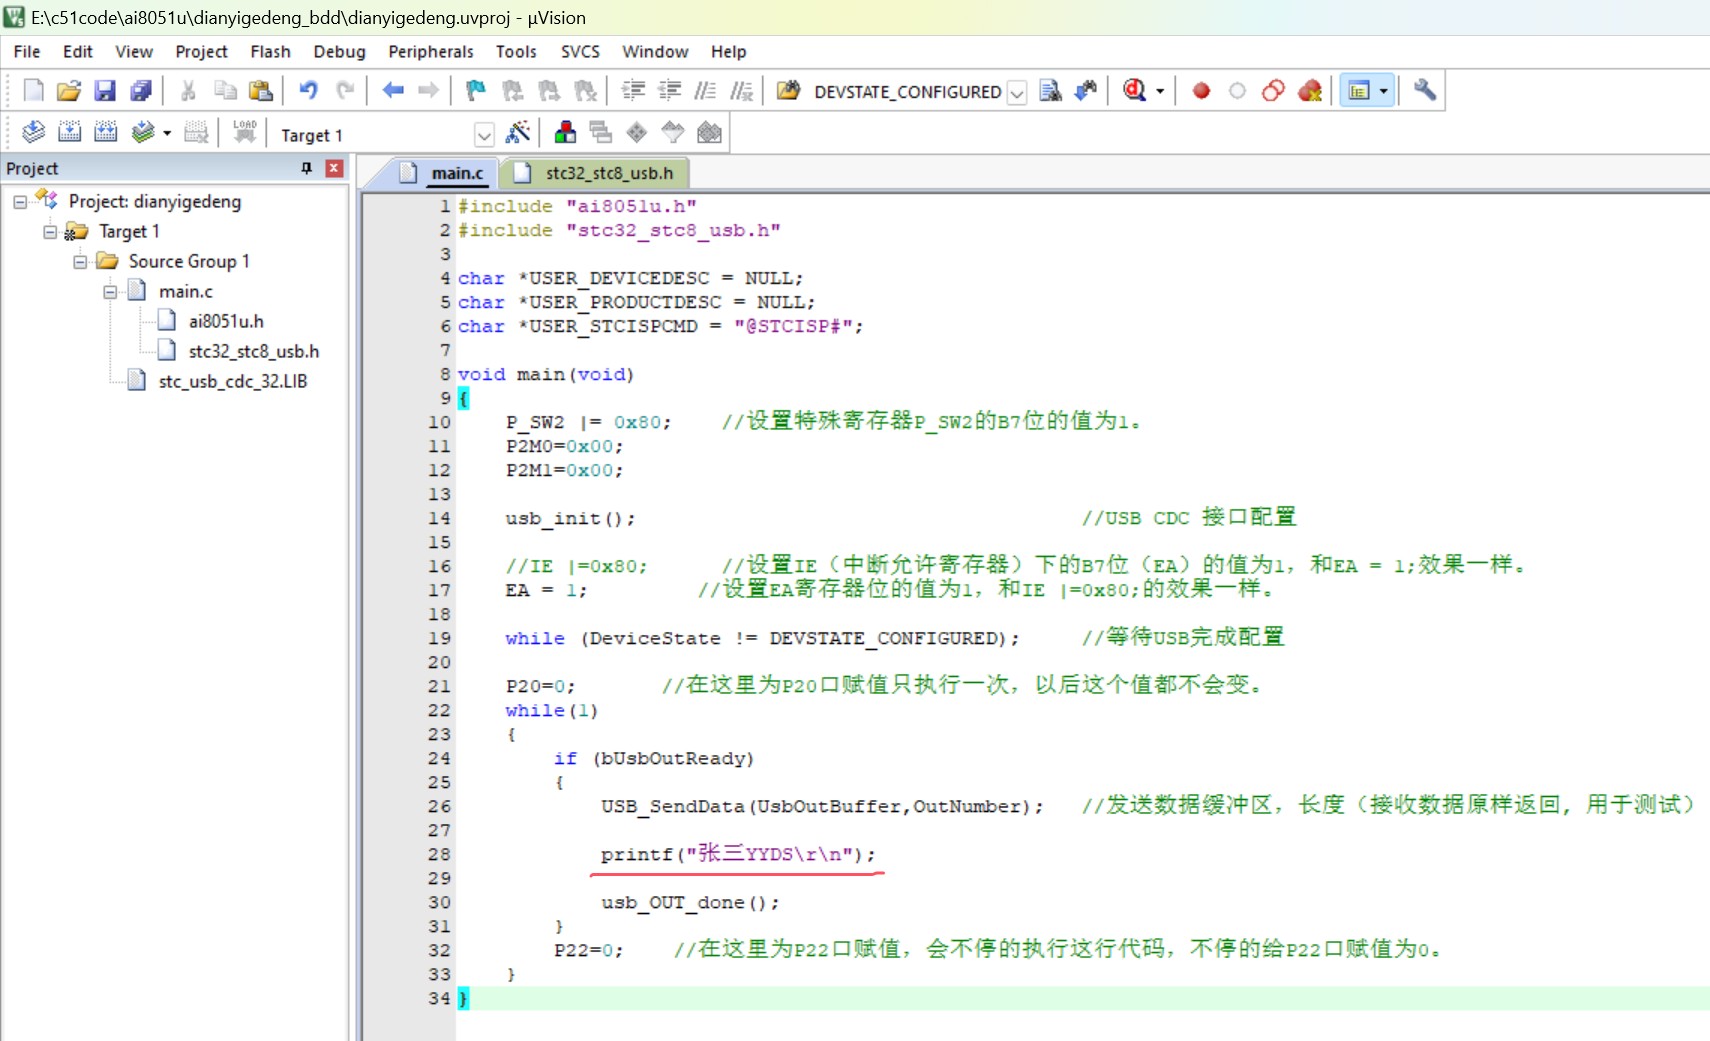1710x1041 pixels.
Task: Open the debug session icon's dropdown arrow
Action: point(1160,91)
